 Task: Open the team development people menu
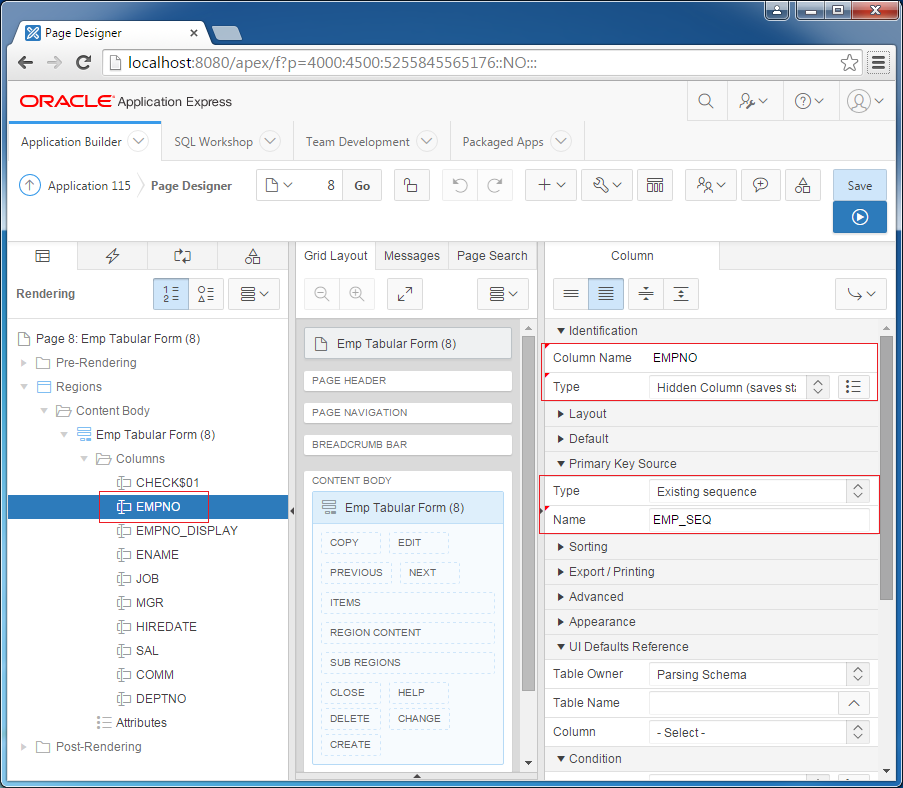[x=711, y=185]
